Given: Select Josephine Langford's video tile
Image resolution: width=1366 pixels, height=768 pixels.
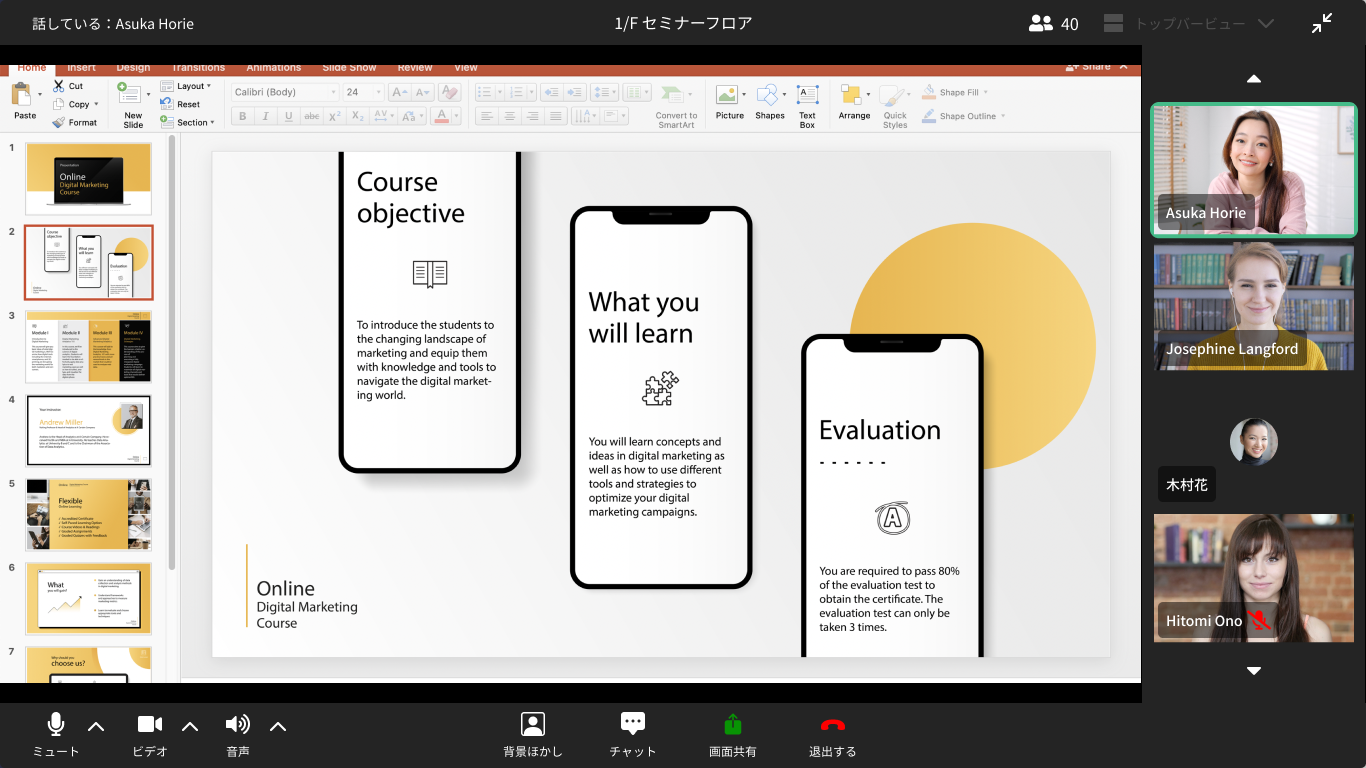Looking at the screenshot, I should tap(1255, 308).
